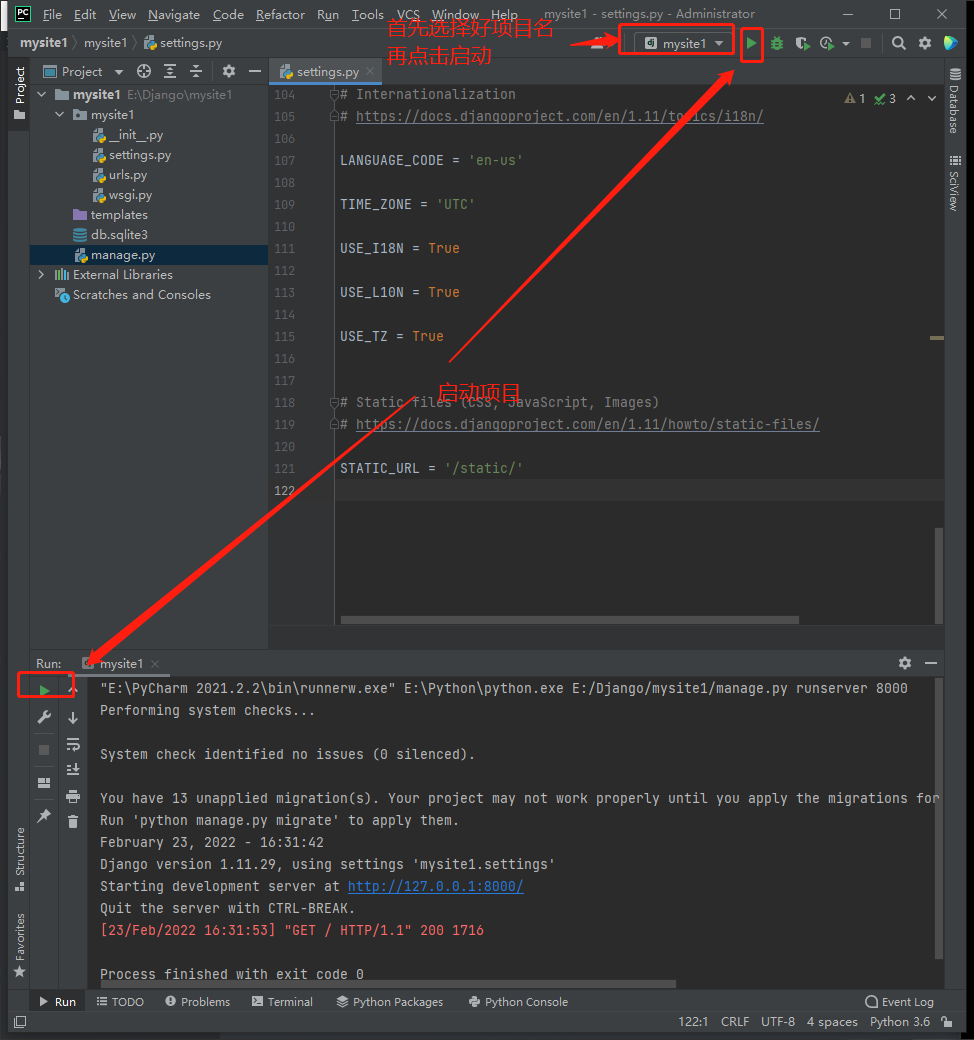This screenshot has width=974, height=1040.
Task: Start debugging with the green bug icon
Action: tap(777, 43)
